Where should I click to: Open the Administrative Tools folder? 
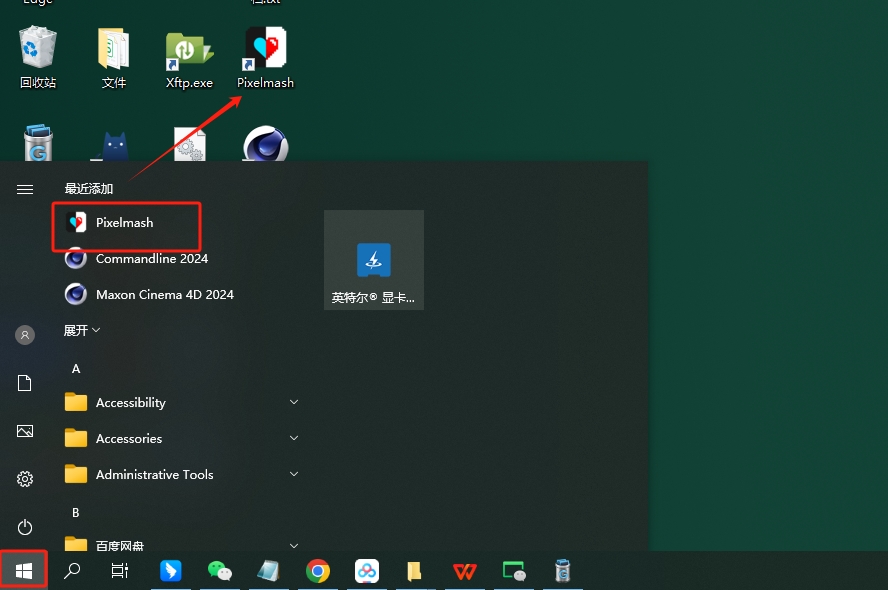(181, 474)
